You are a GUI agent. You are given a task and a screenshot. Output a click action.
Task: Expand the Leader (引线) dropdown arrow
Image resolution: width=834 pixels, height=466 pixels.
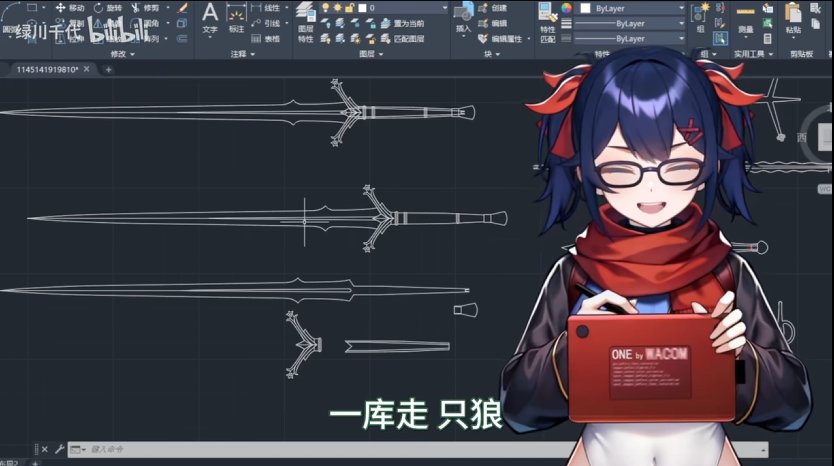tap(287, 23)
